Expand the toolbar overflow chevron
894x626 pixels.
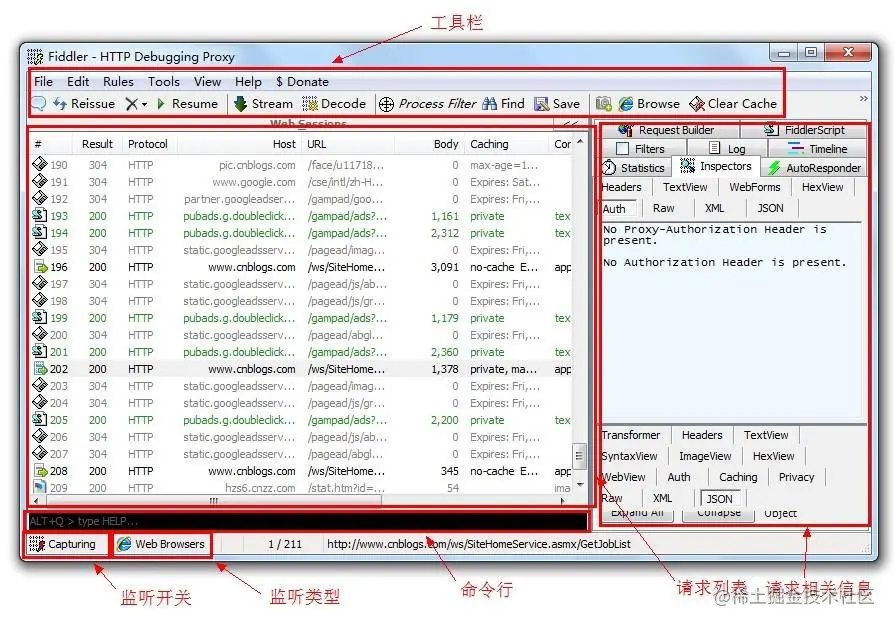(x=864, y=99)
